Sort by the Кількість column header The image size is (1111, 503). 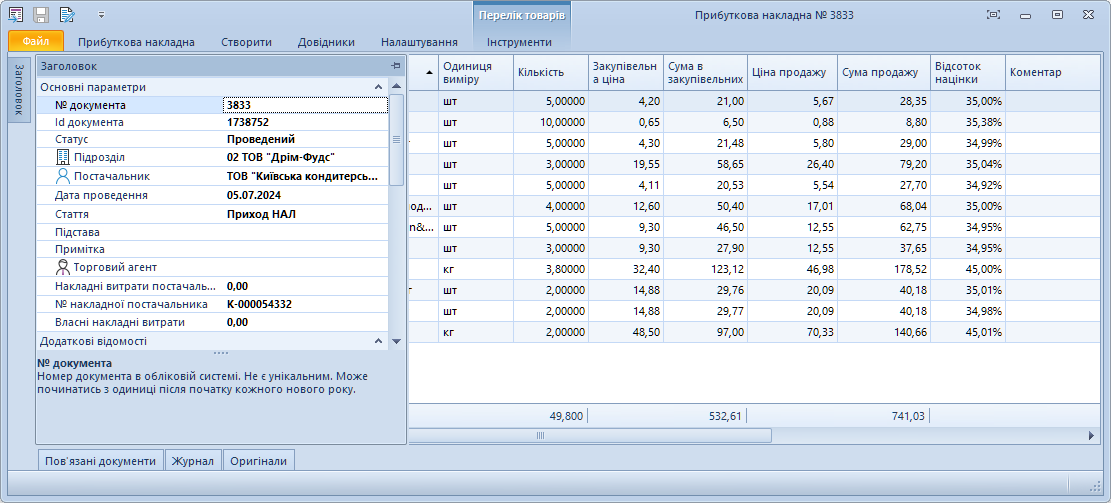coord(550,72)
